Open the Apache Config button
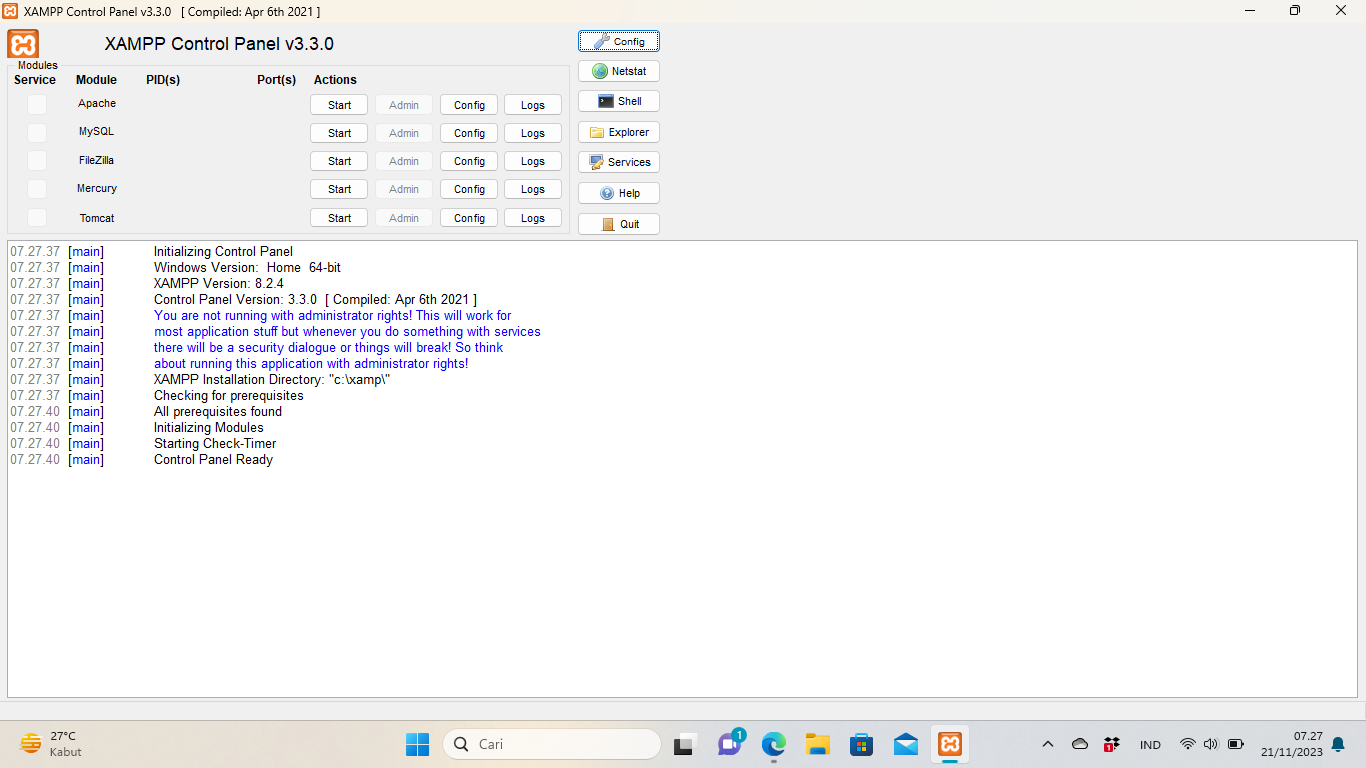Screen dimensions: 1366x768 (468, 104)
